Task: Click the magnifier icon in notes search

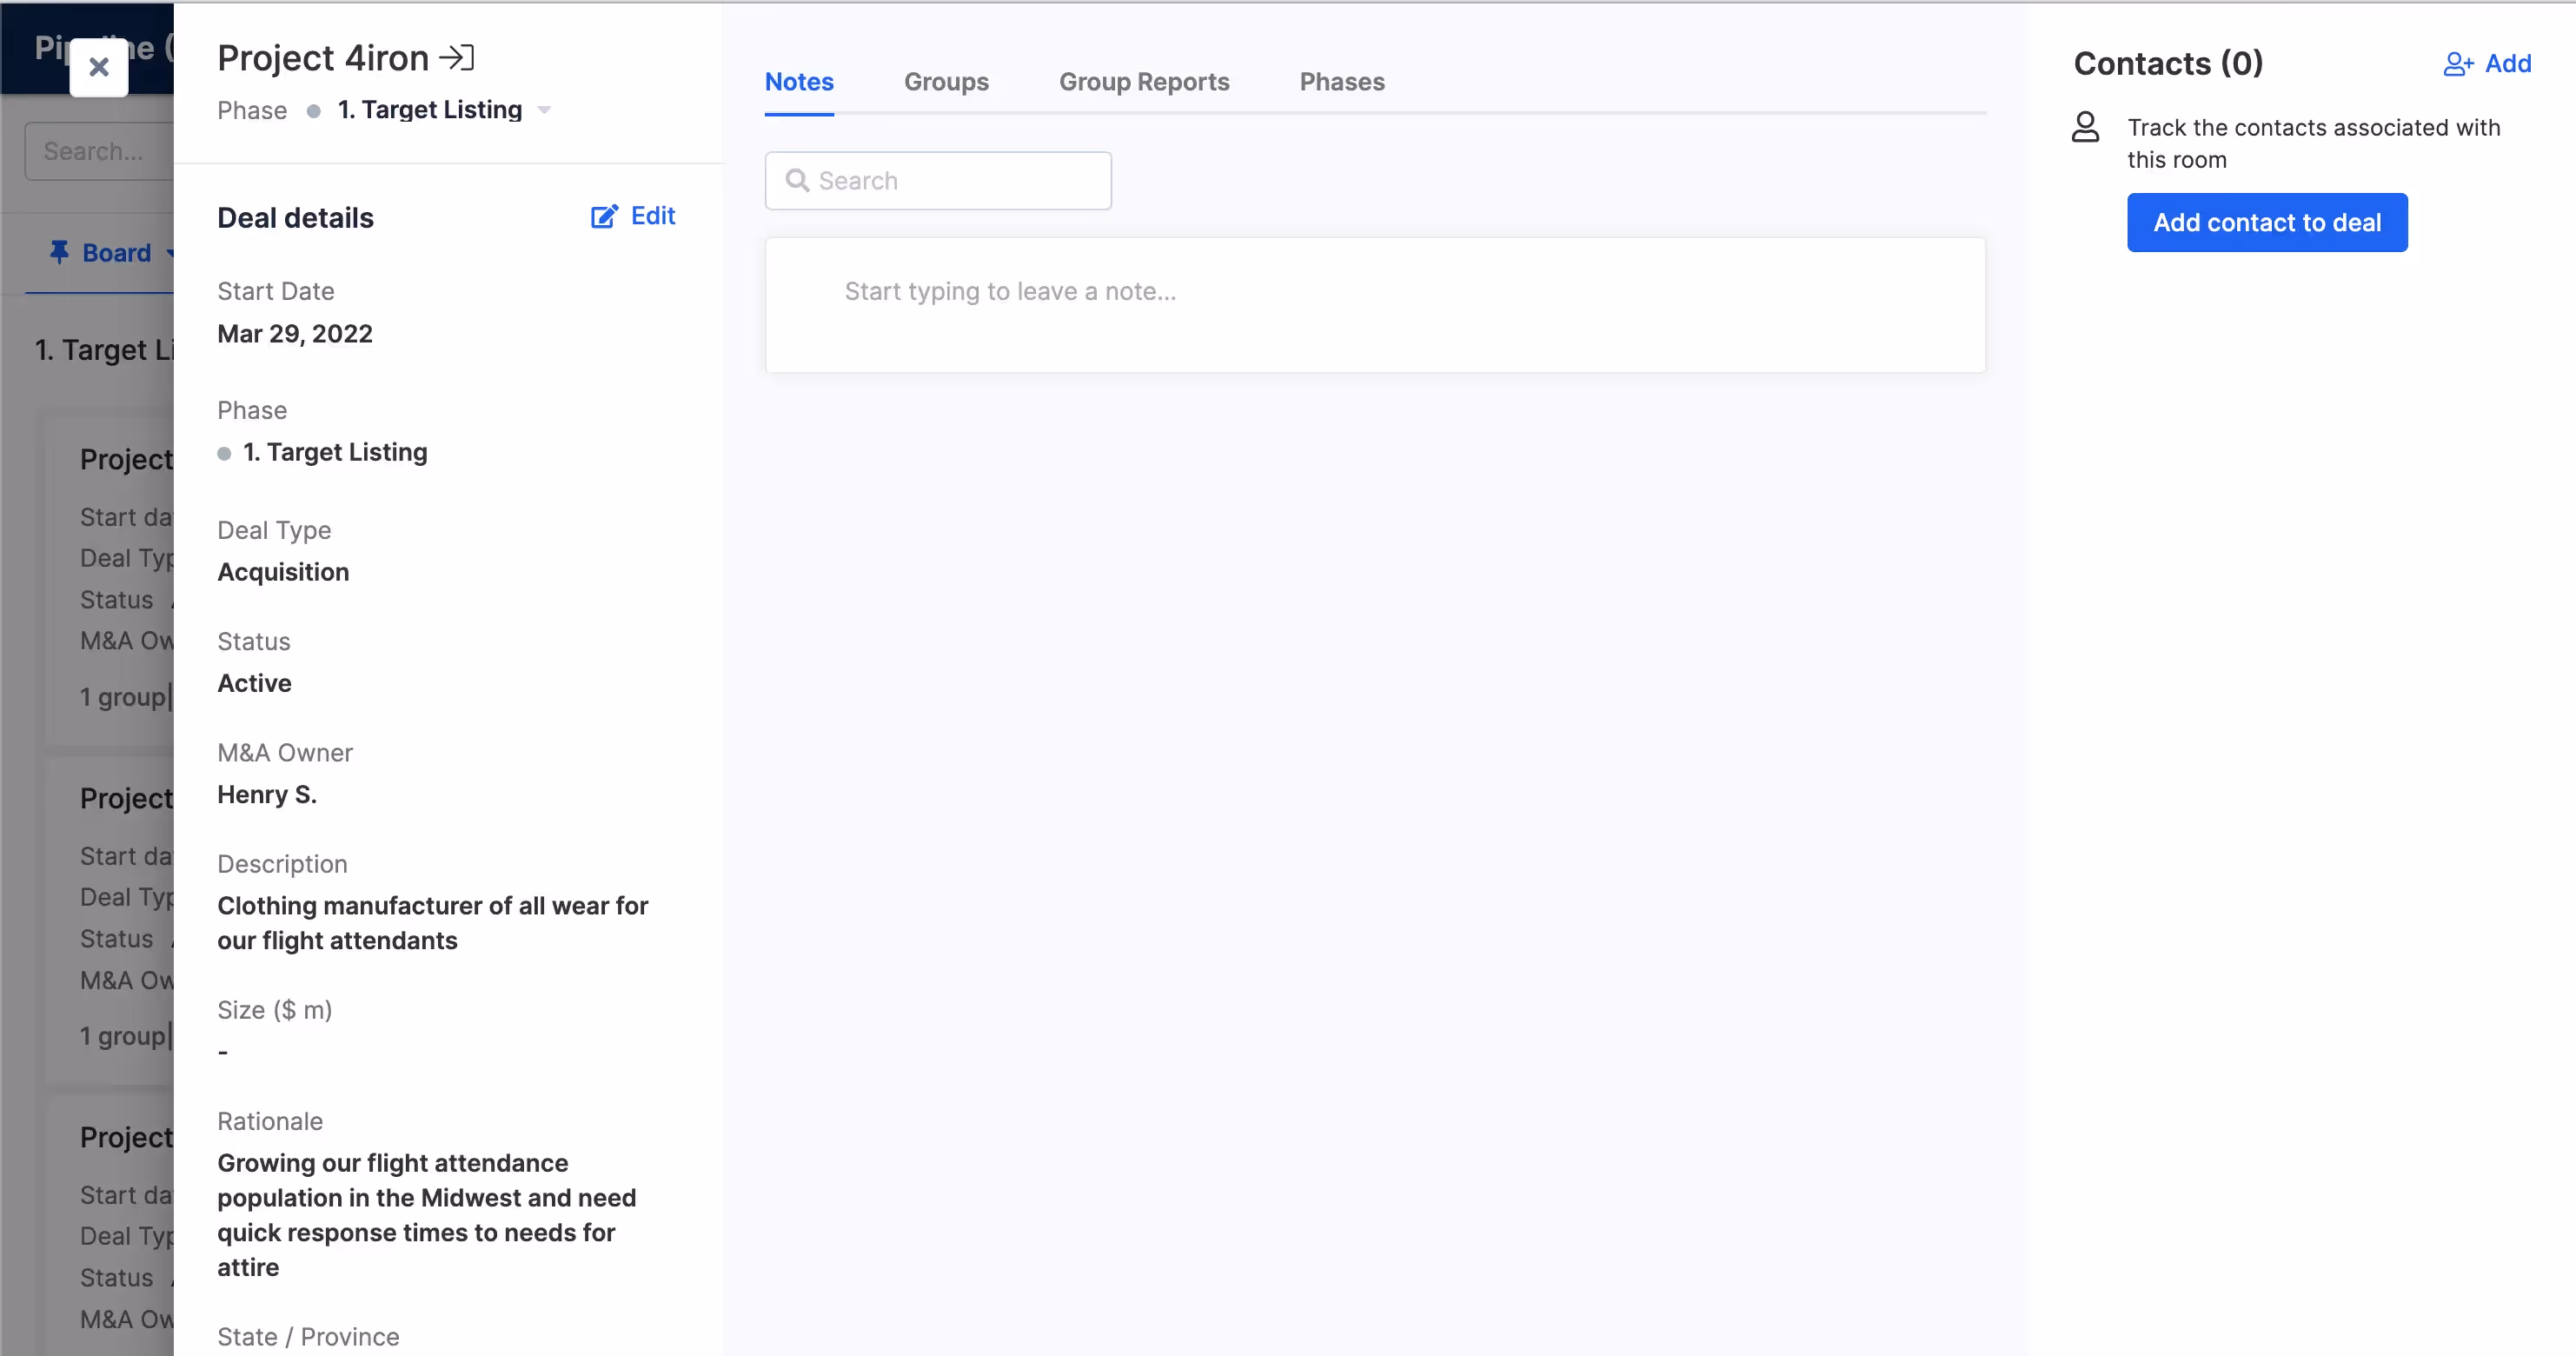Action: coord(797,181)
